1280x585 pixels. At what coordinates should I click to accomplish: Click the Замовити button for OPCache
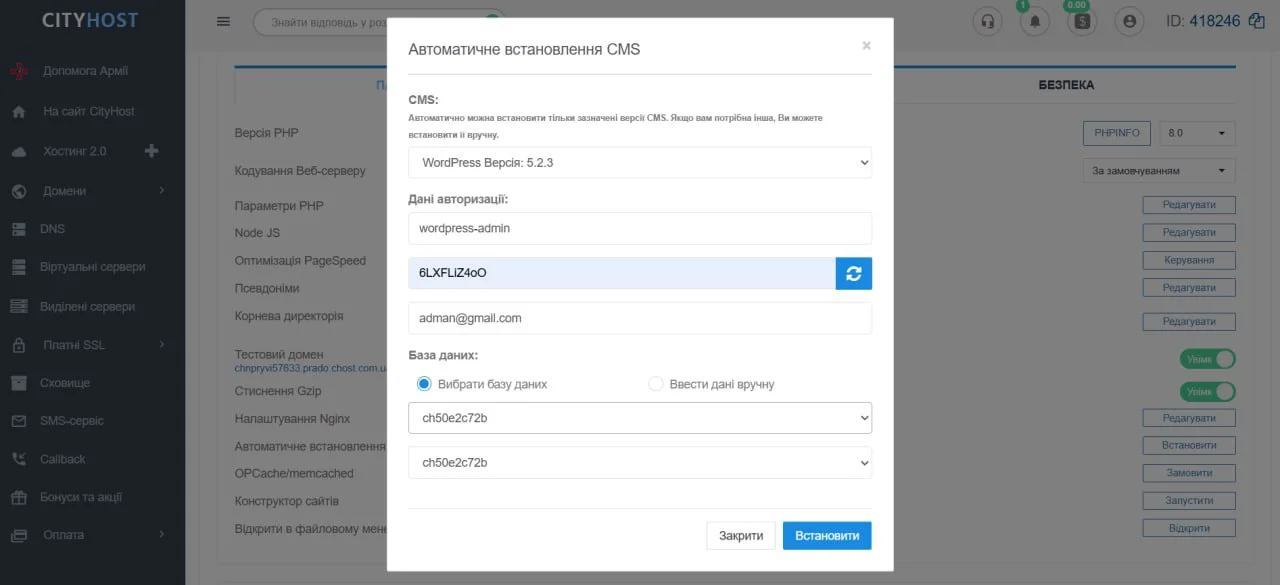click(x=1189, y=473)
